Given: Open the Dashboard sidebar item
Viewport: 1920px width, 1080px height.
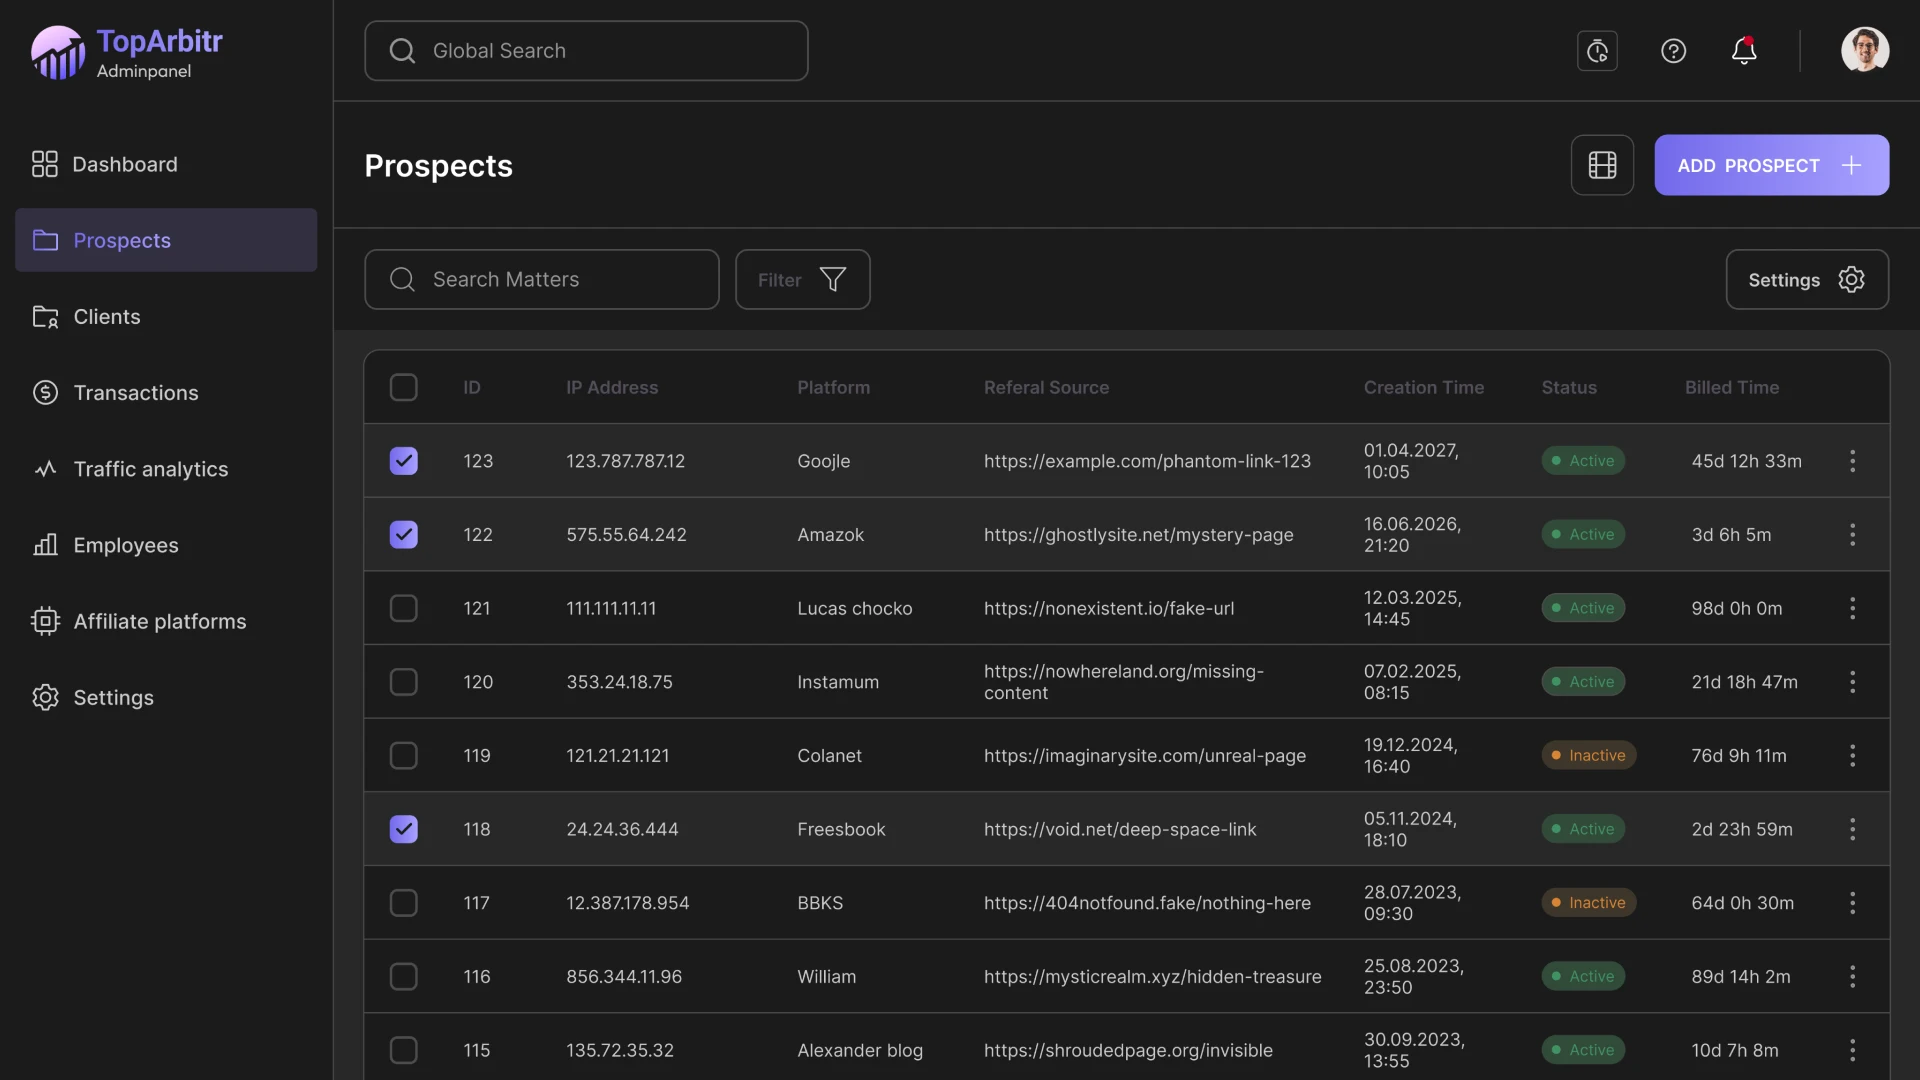Looking at the screenshot, I should (x=124, y=164).
